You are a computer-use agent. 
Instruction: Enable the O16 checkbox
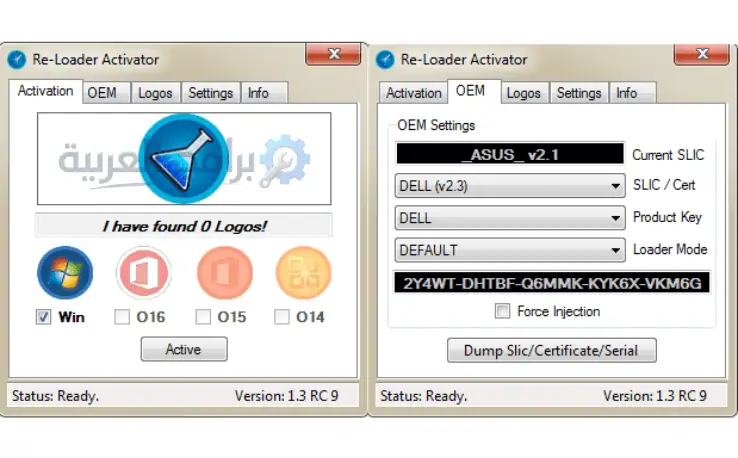pos(122,317)
